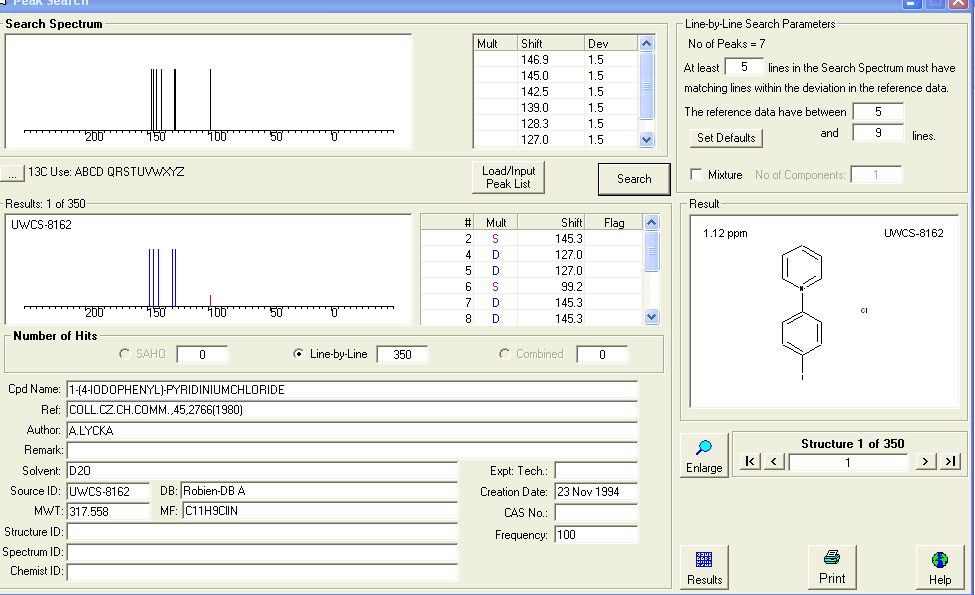
Task: Click the structure number input field
Action: tap(848, 462)
